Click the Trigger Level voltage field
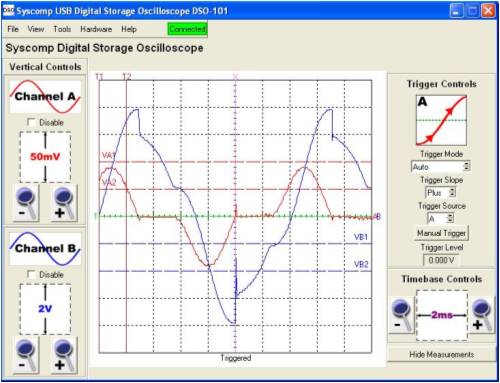The width and height of the screenshot is (500, 383). pos(441,260)
